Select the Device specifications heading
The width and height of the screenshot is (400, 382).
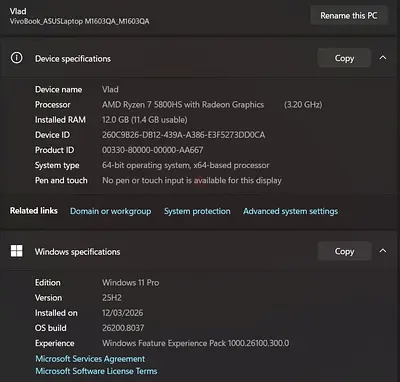[x=73, y=59]
